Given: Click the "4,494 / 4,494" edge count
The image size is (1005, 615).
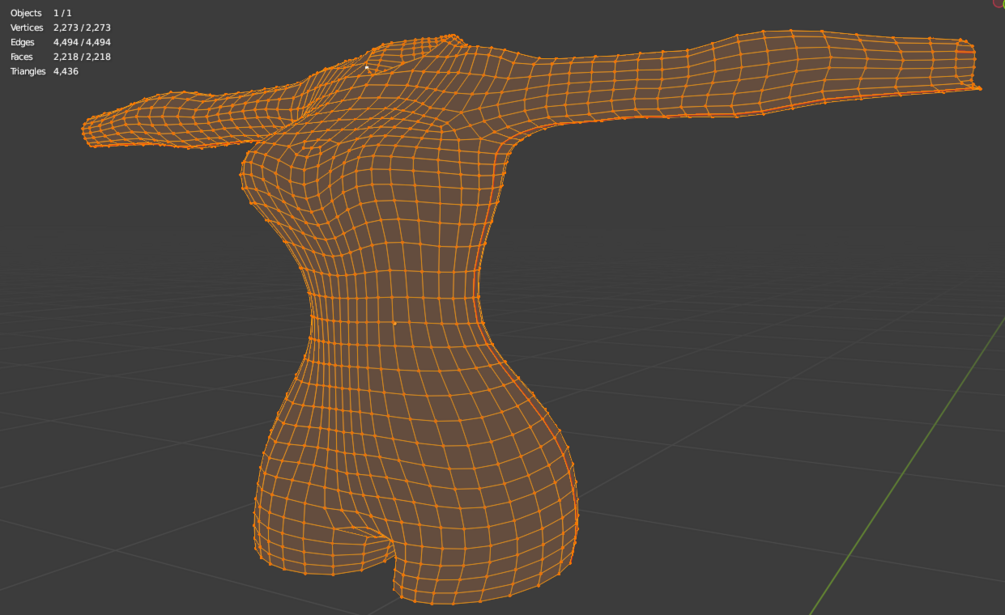Looking at the screenshot, I should pos(82,42).
